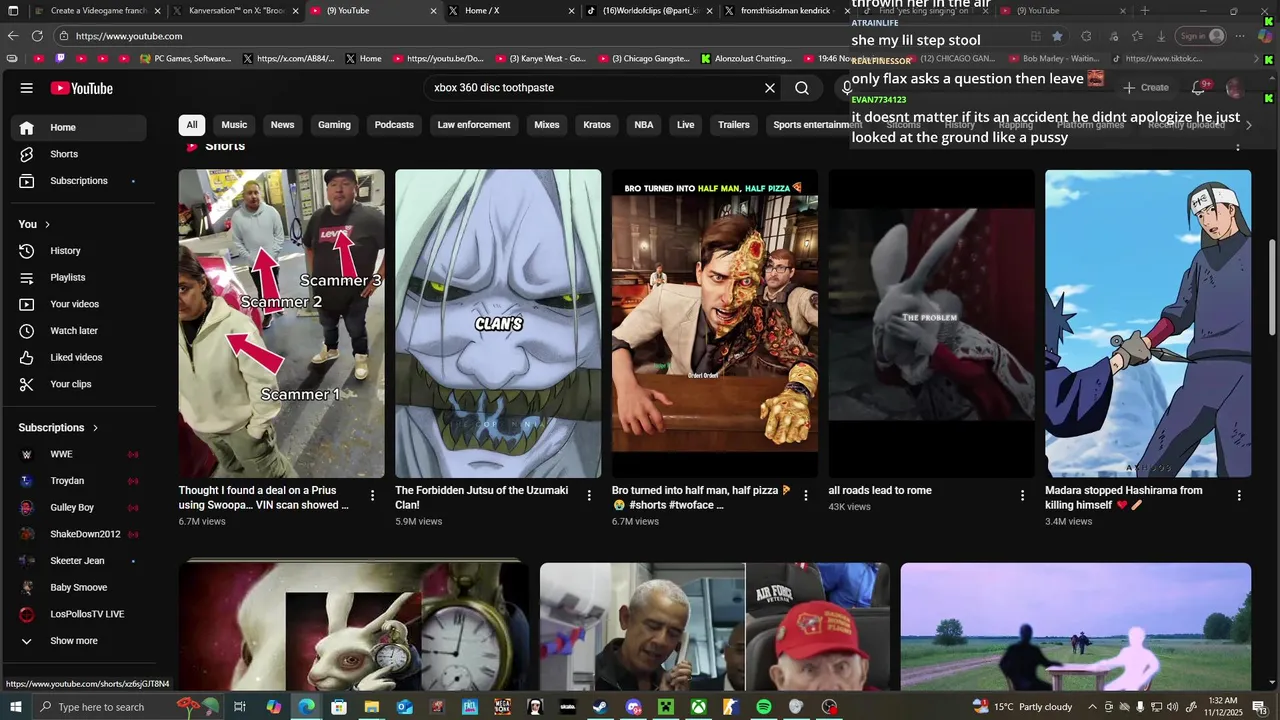Expand the Subscriptions heading chevron above WWE
This screenshot has width=1280, height=720.
tap(96, 428)
